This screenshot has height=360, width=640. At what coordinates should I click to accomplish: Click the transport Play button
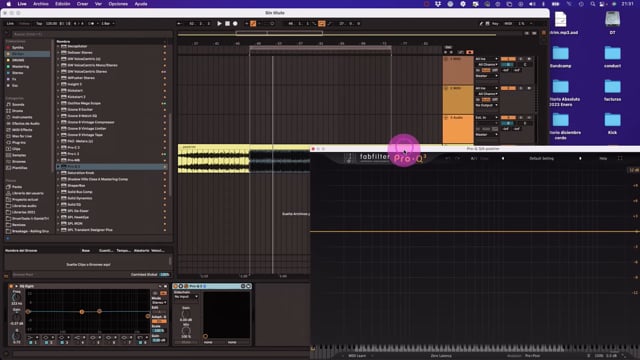(x=219, y=24)
